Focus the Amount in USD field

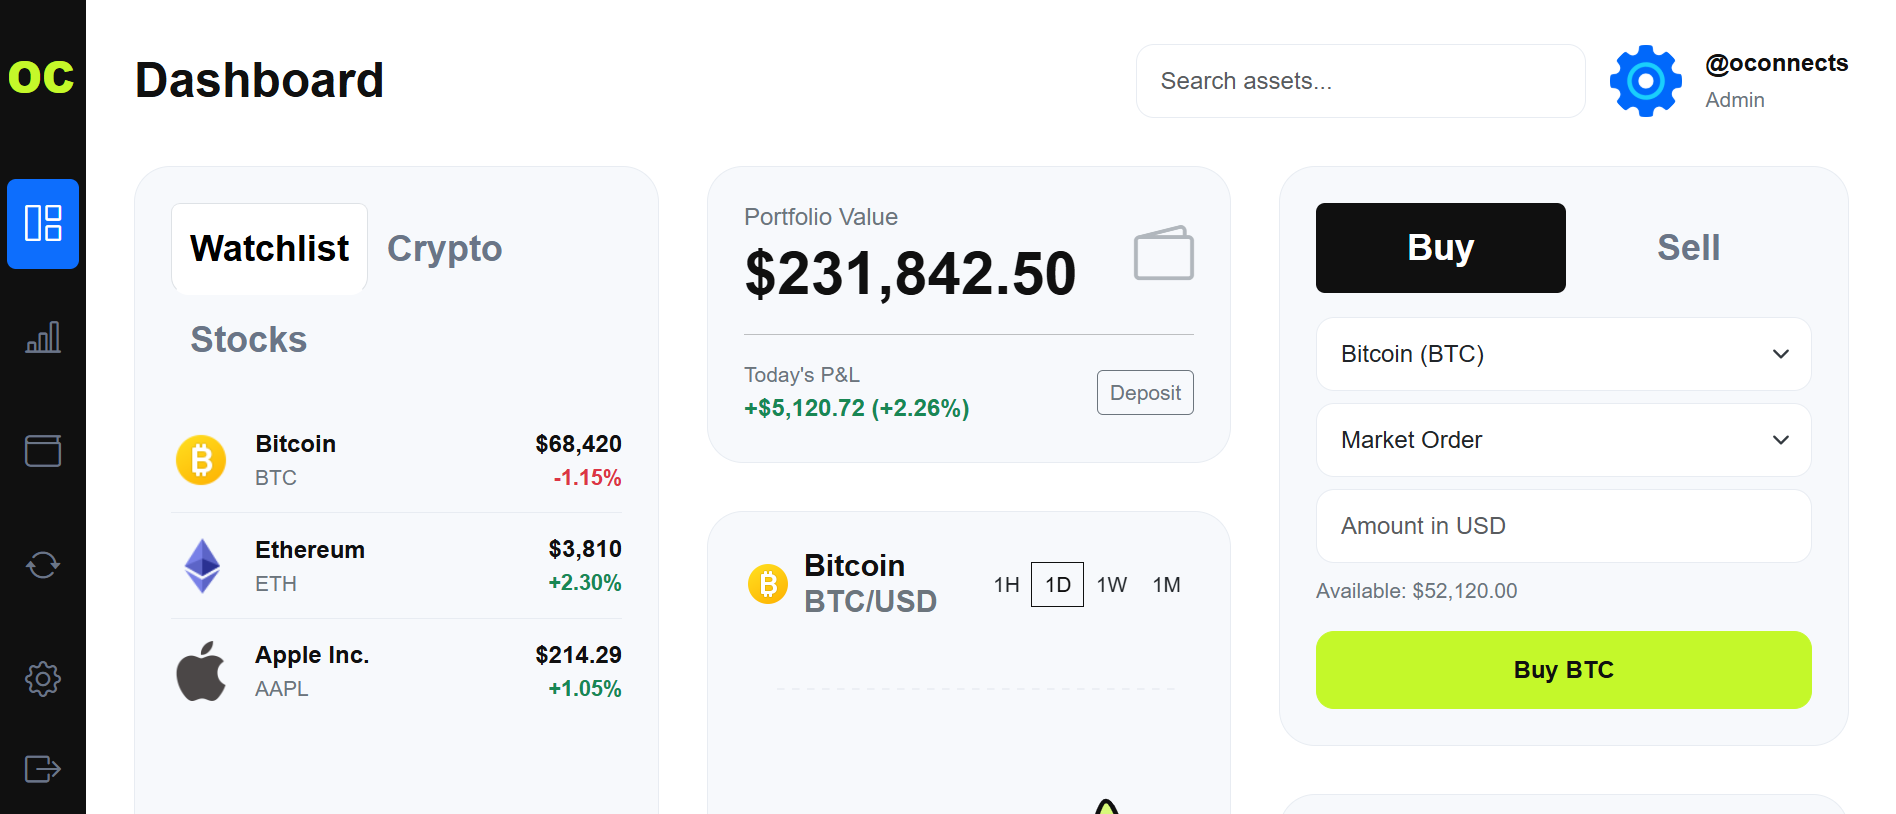point(1563,526)
